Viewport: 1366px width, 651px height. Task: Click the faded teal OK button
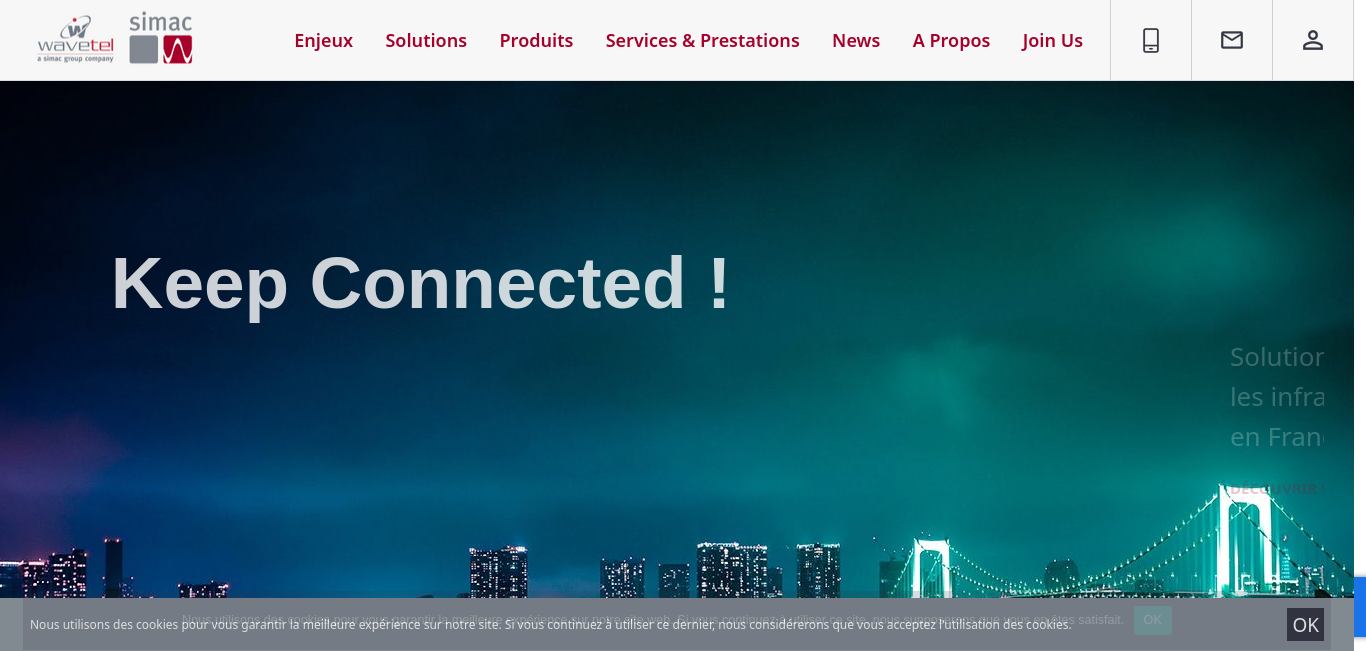tap(1152, 620)
